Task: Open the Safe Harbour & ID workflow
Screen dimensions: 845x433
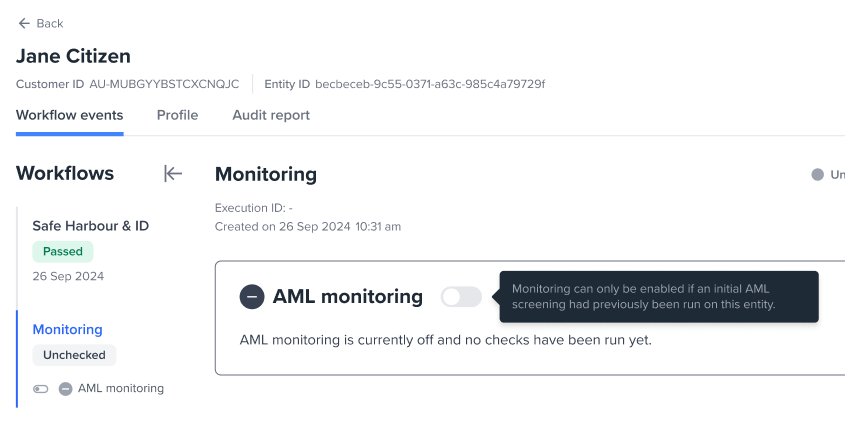Action: [90, 226]
